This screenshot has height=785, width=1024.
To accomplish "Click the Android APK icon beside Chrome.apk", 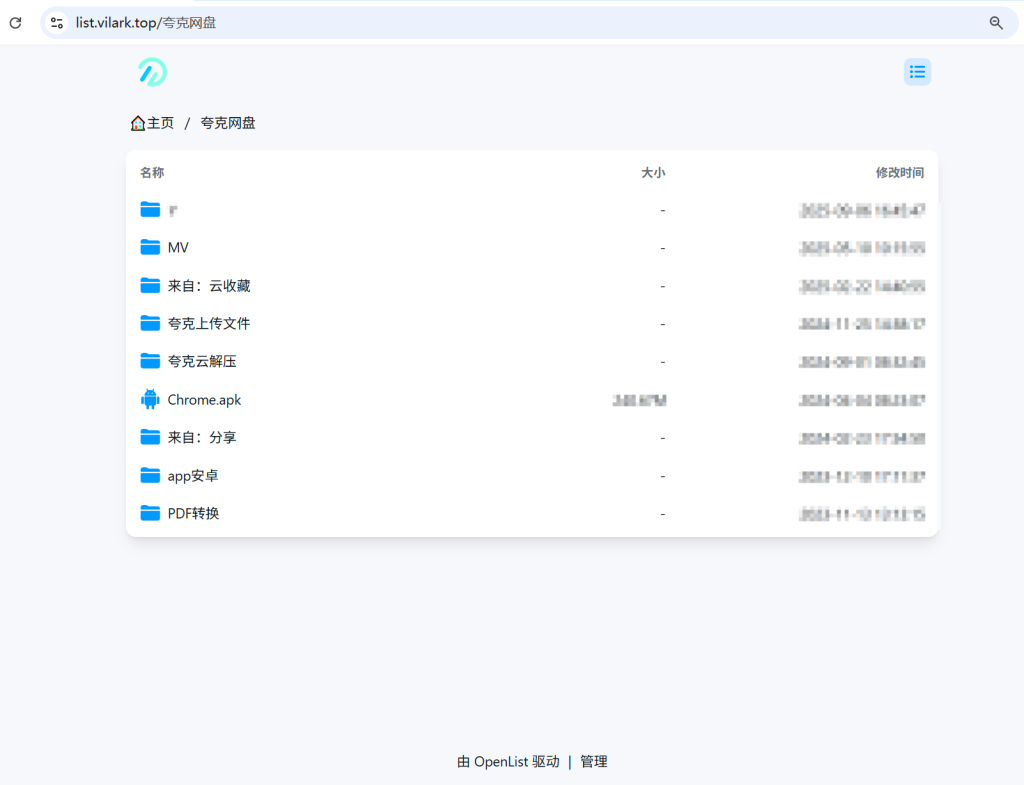I will point(149,399).
